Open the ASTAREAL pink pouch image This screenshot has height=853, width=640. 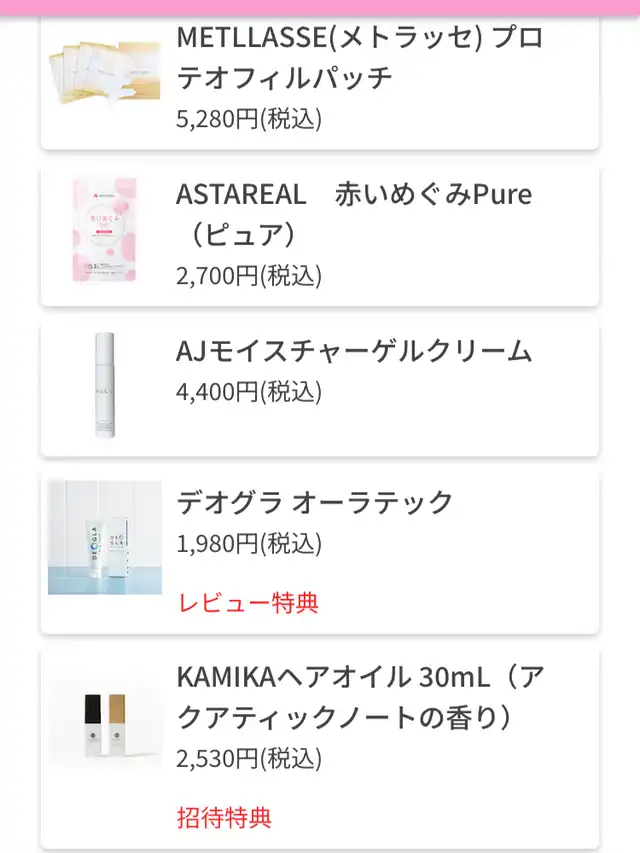[105, 230]
